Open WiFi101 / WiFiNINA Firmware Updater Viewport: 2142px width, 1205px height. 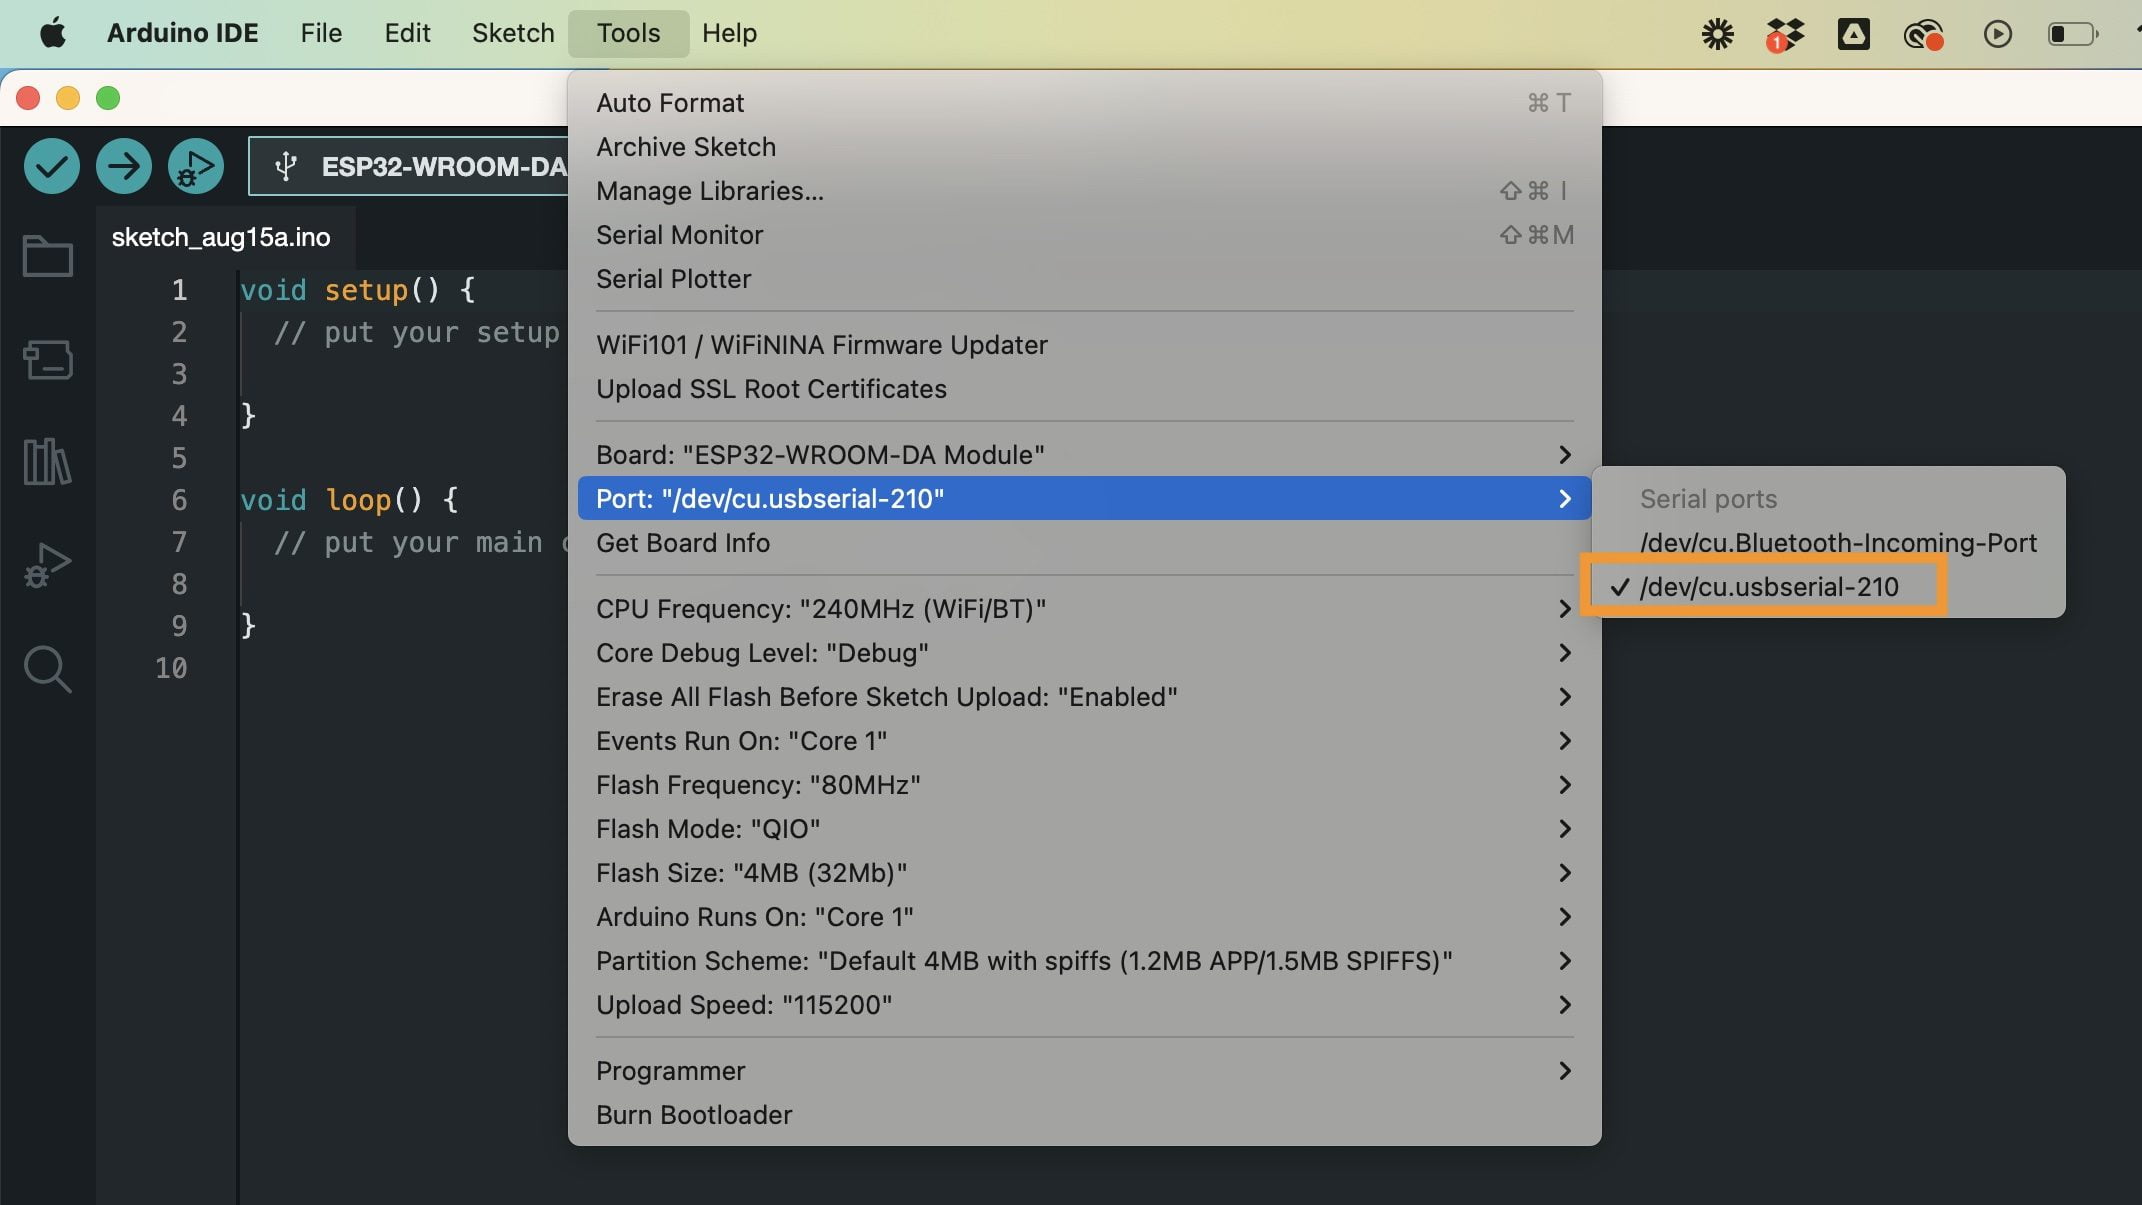pyautogui.click(x=1084, y=345)
